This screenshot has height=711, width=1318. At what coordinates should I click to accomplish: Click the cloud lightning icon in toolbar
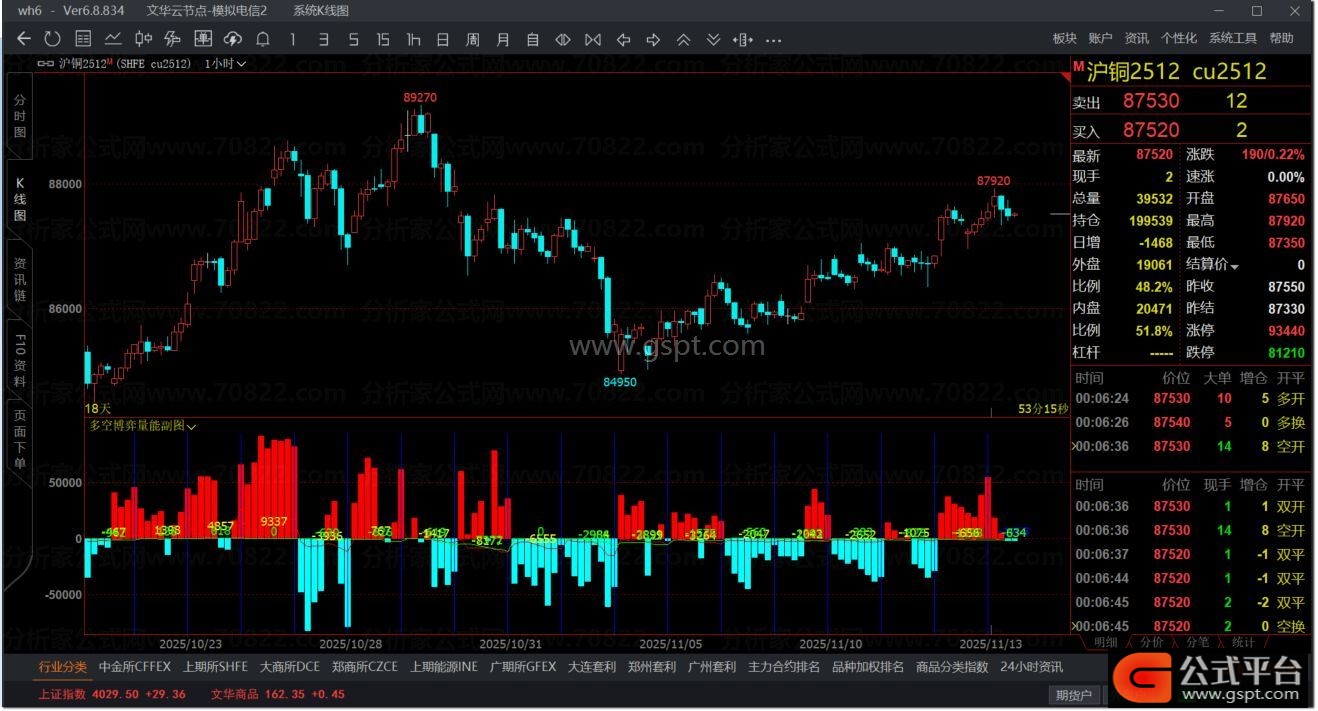[x=233, y=39]
